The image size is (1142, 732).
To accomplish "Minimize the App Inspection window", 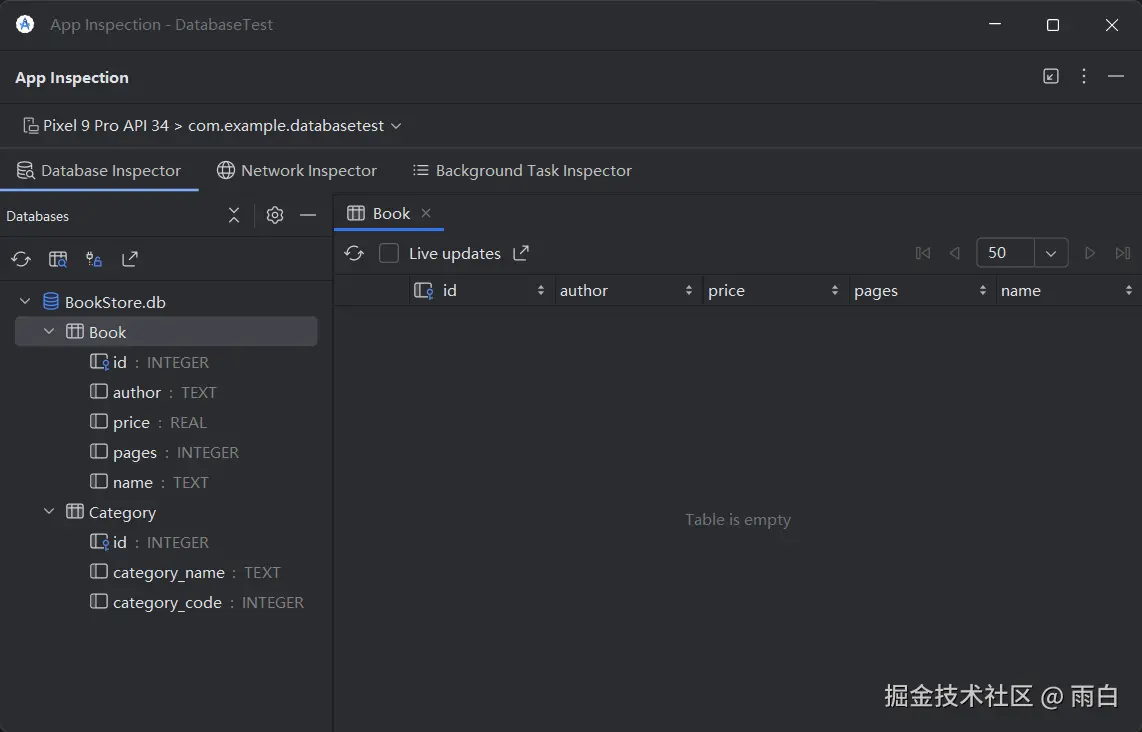I will 995,25.
